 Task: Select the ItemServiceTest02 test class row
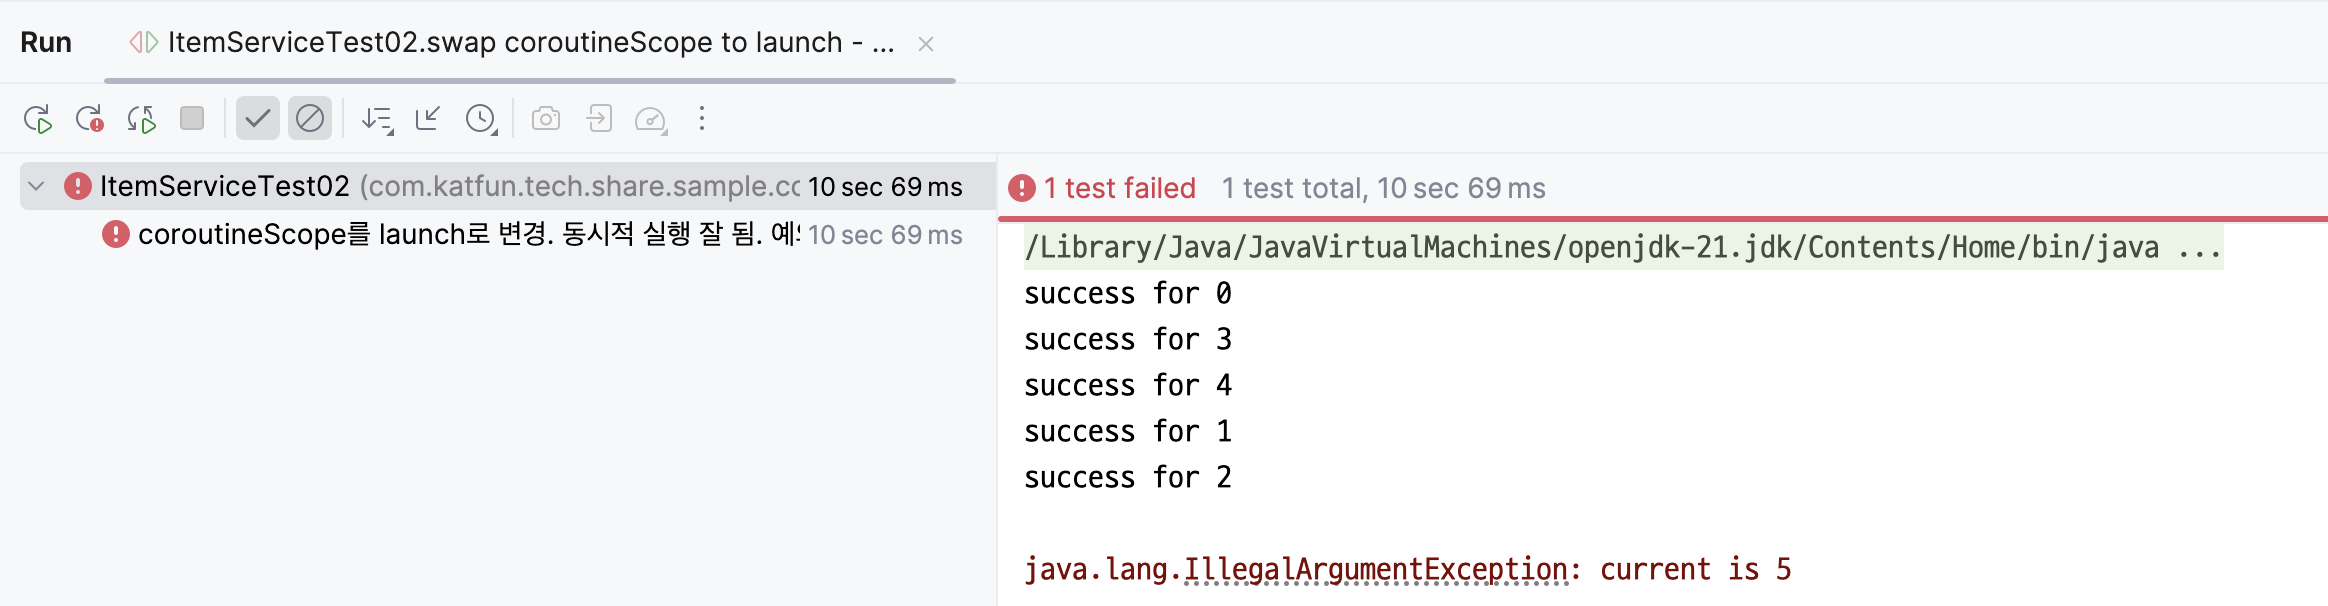point(507,186)
